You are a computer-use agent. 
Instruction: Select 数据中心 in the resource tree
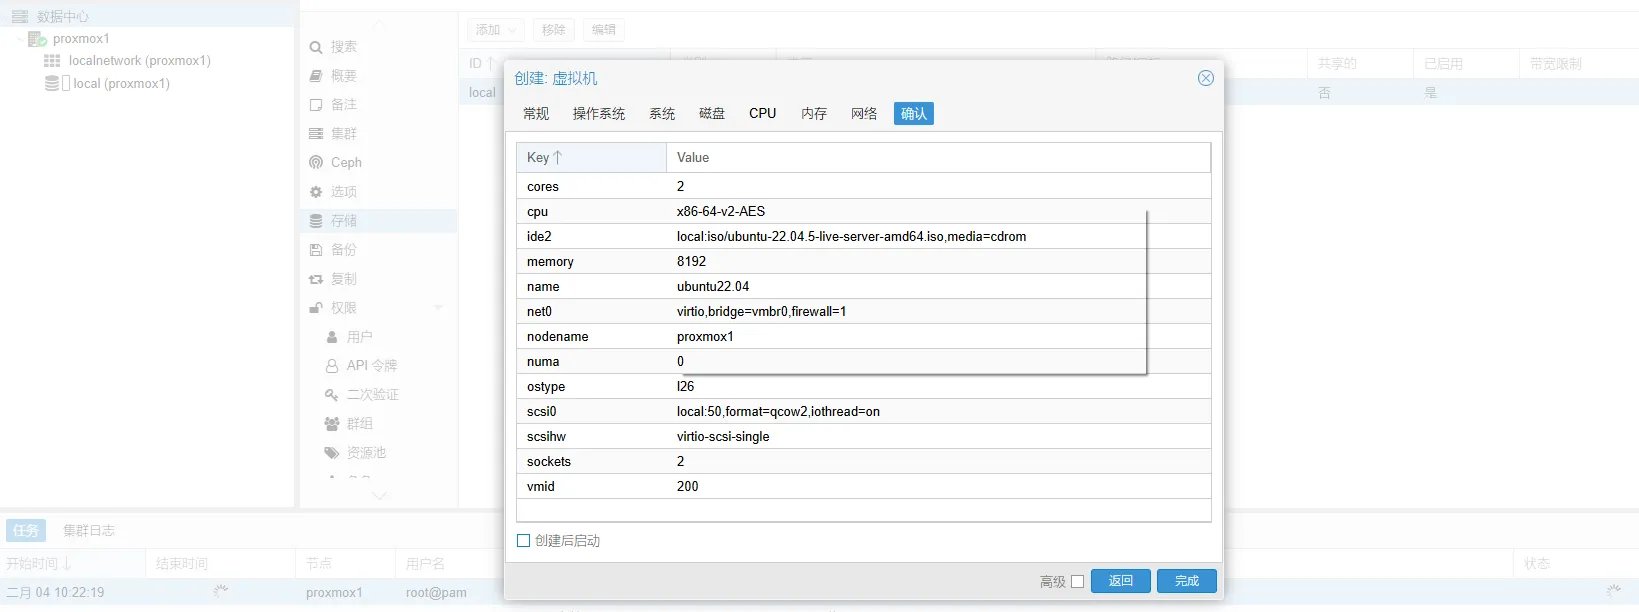[x=62, y=17]
